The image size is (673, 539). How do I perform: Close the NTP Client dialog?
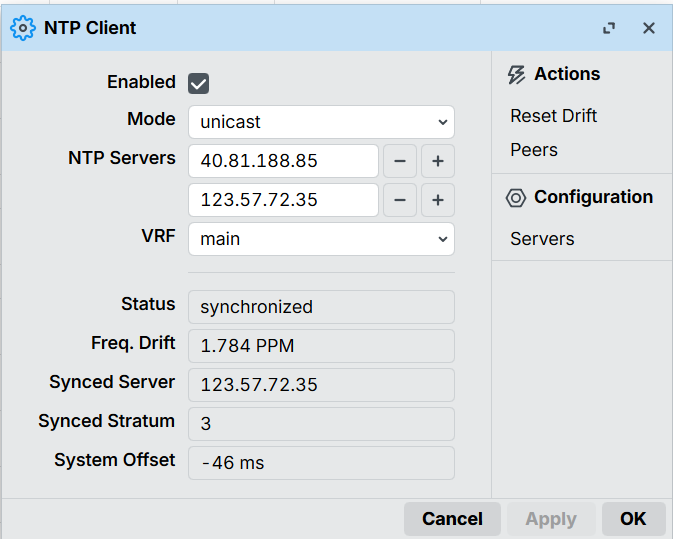[x=649, y=28]
